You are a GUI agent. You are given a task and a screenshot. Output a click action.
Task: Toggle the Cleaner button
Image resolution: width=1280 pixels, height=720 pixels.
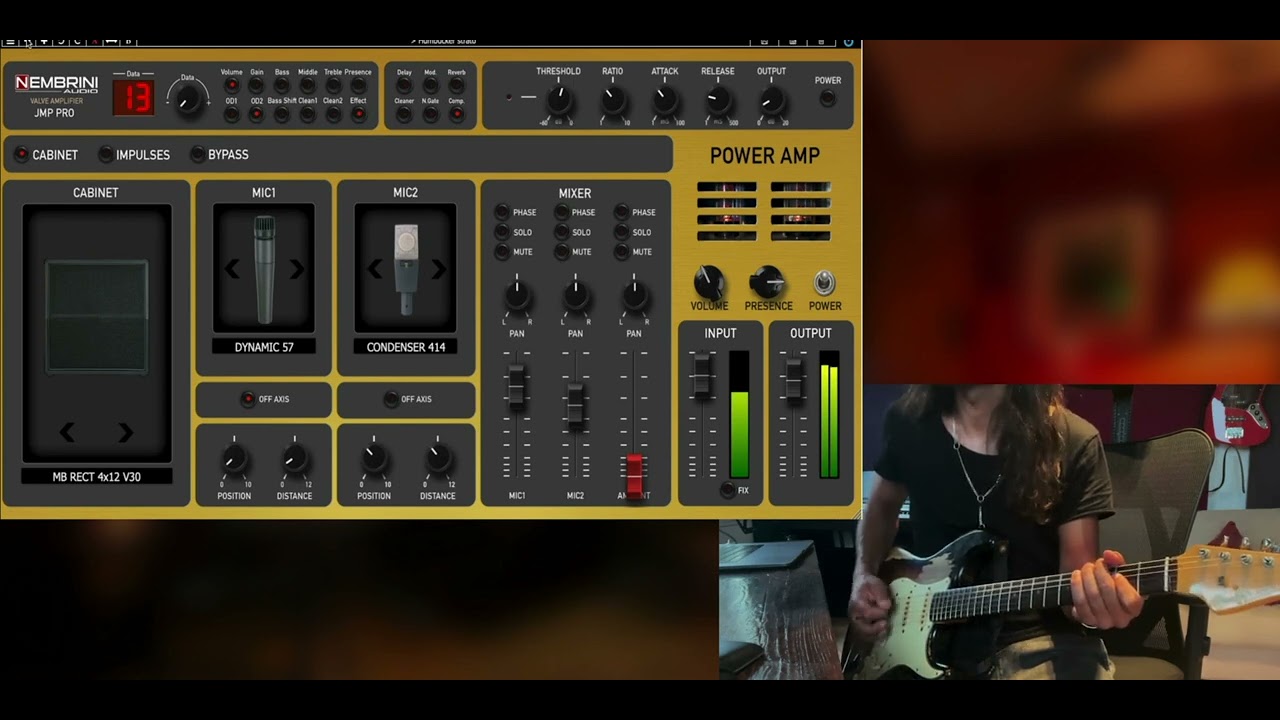click(x=404, y=115)
